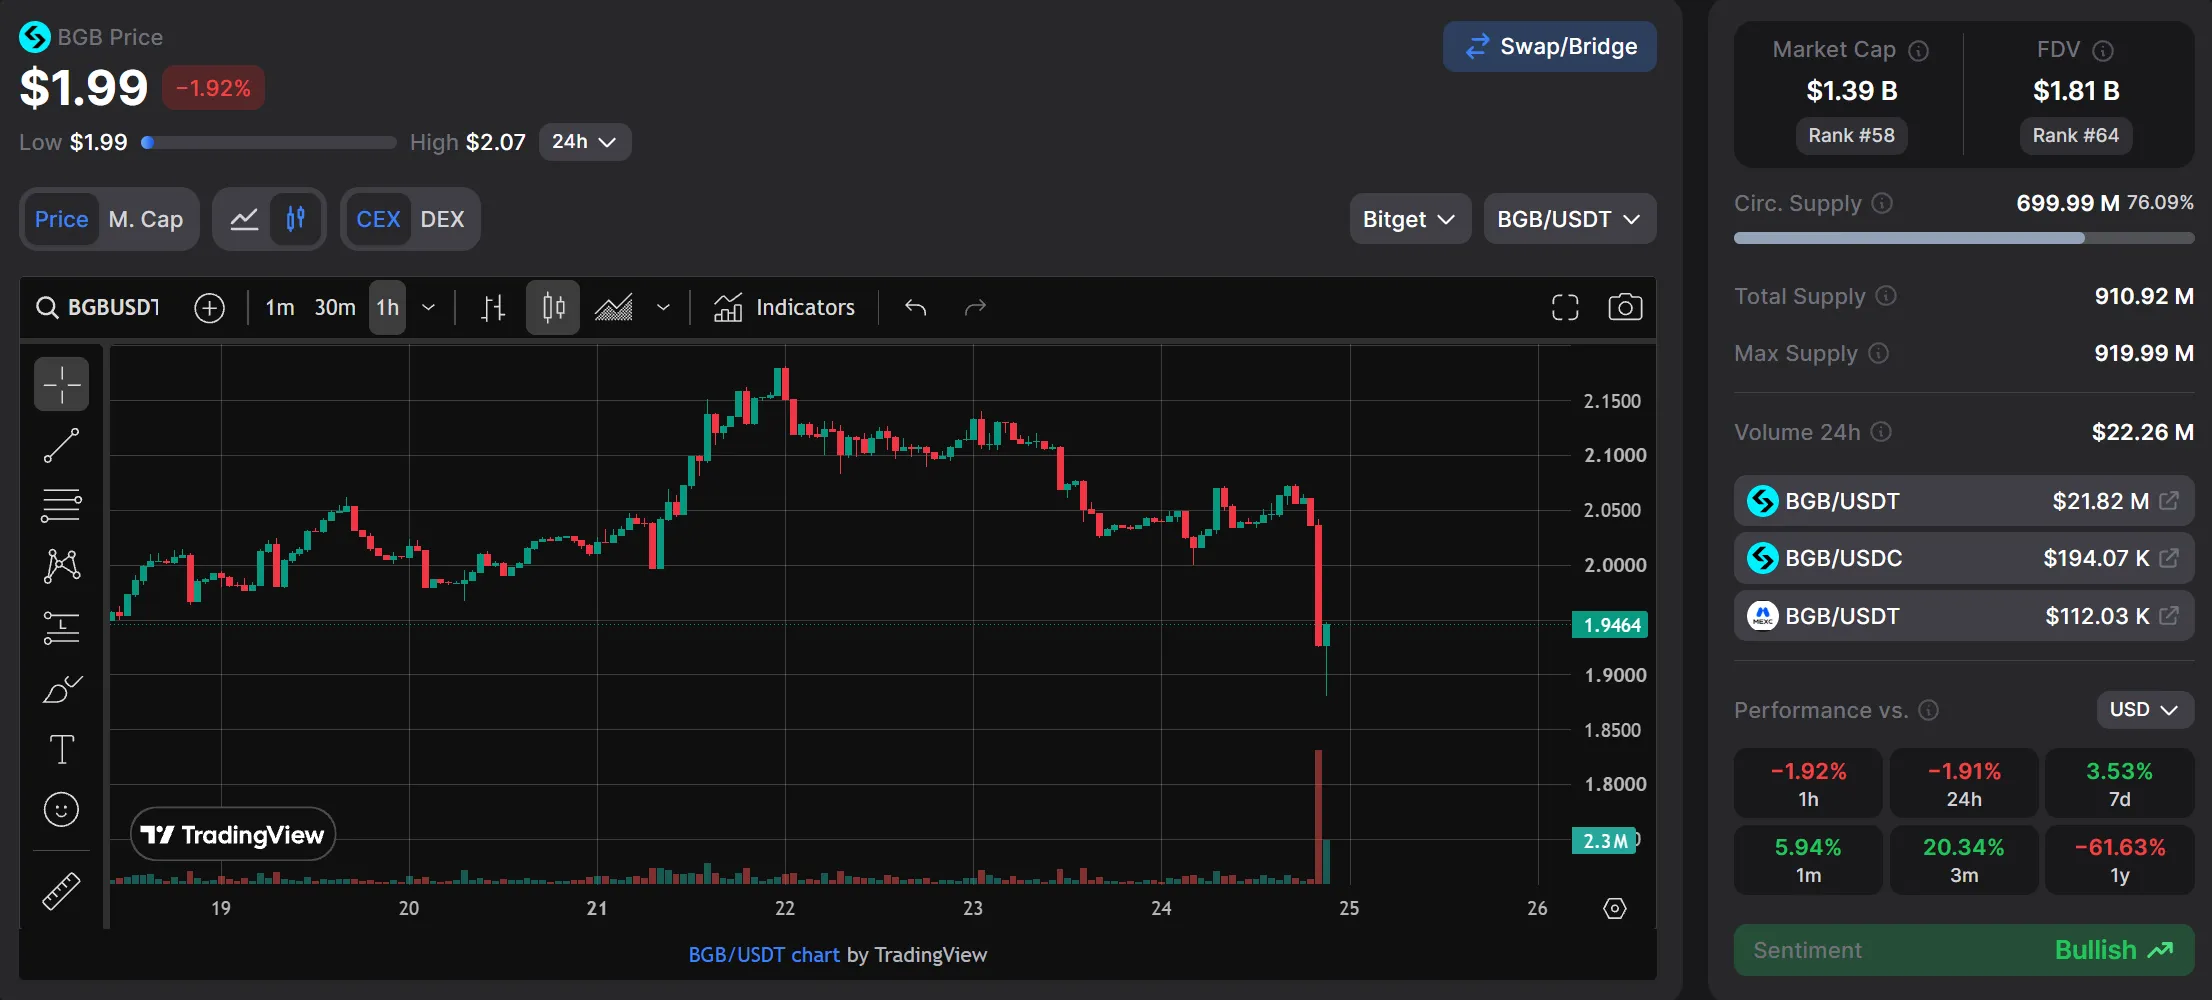
Task: Open the BGB/USDC pair external link icon
Action: click(2168, 558)
